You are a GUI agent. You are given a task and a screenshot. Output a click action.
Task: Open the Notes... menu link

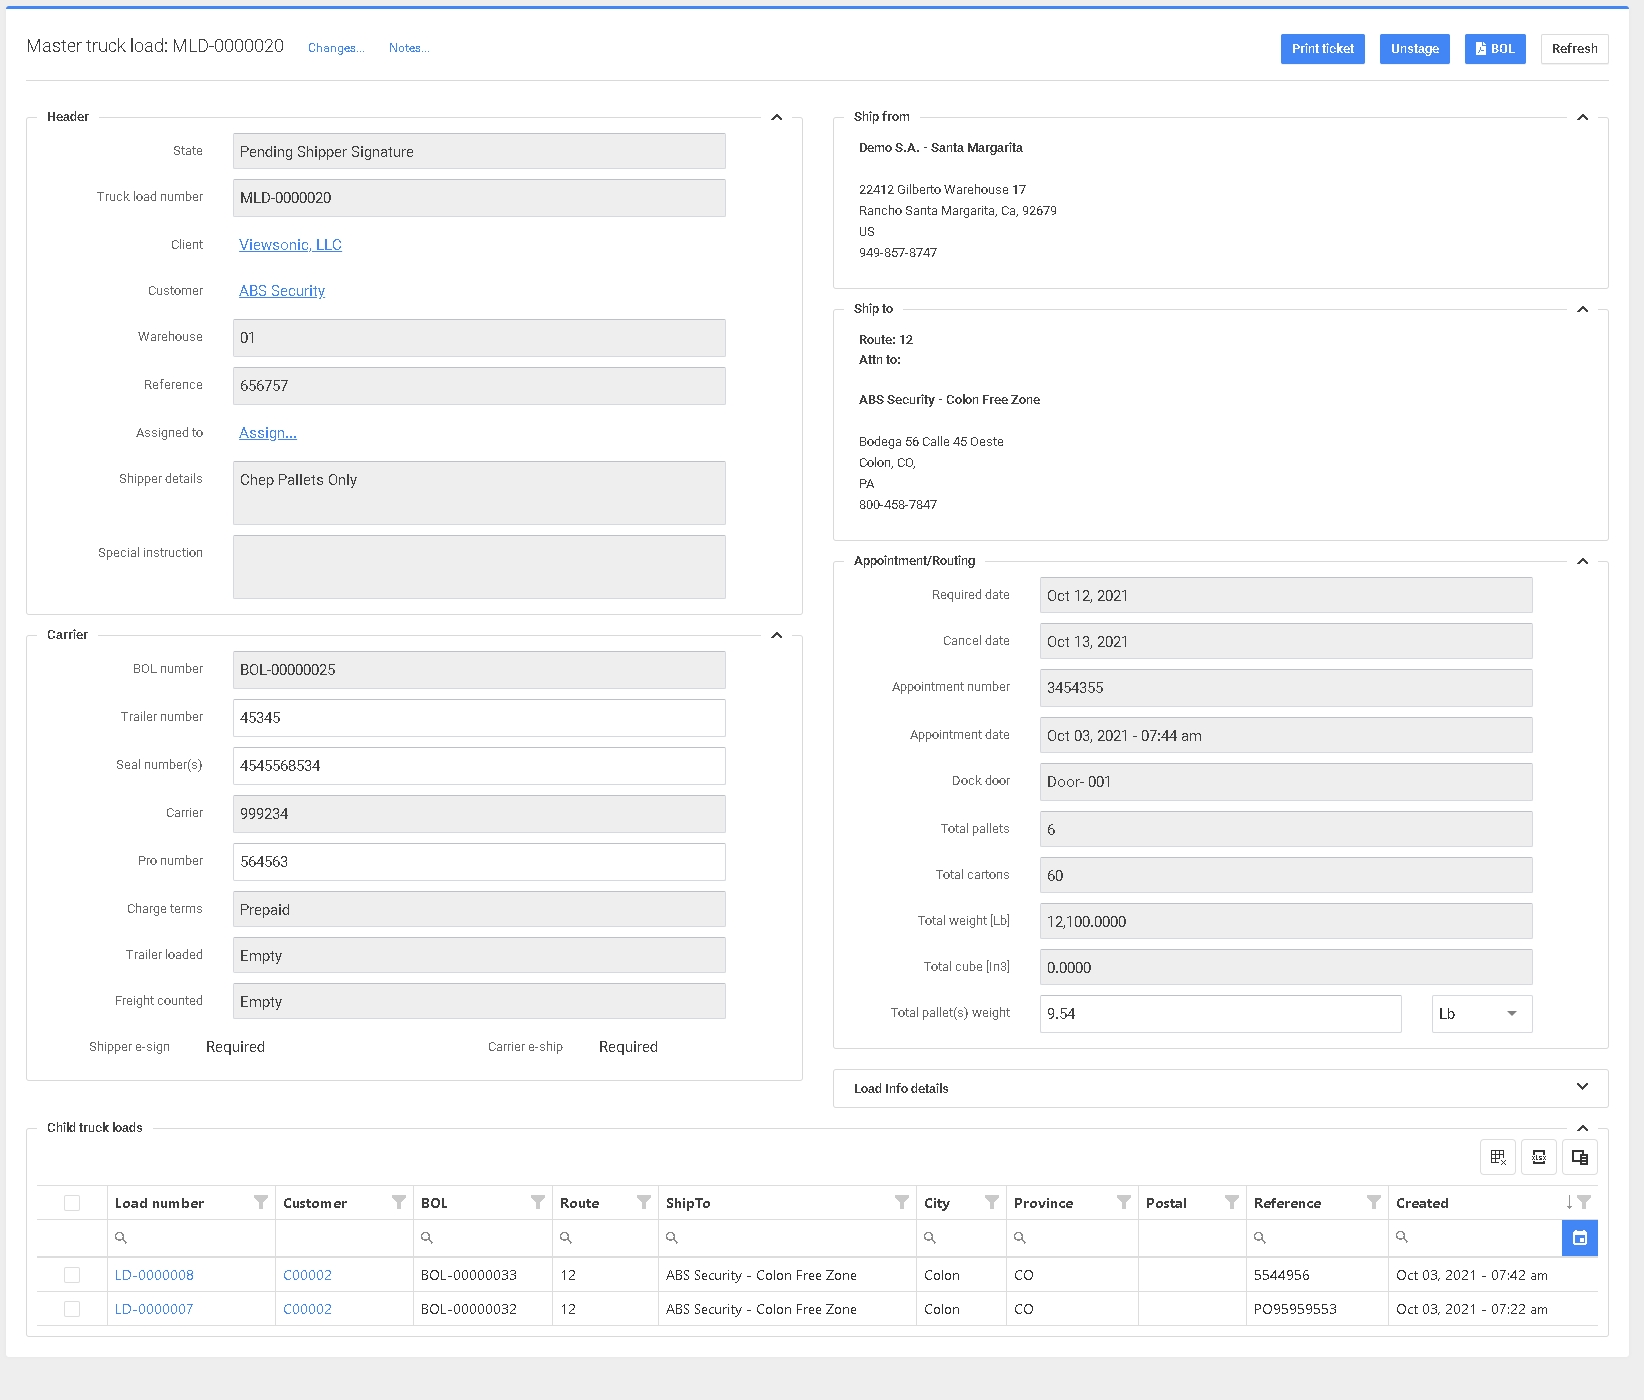409,48
